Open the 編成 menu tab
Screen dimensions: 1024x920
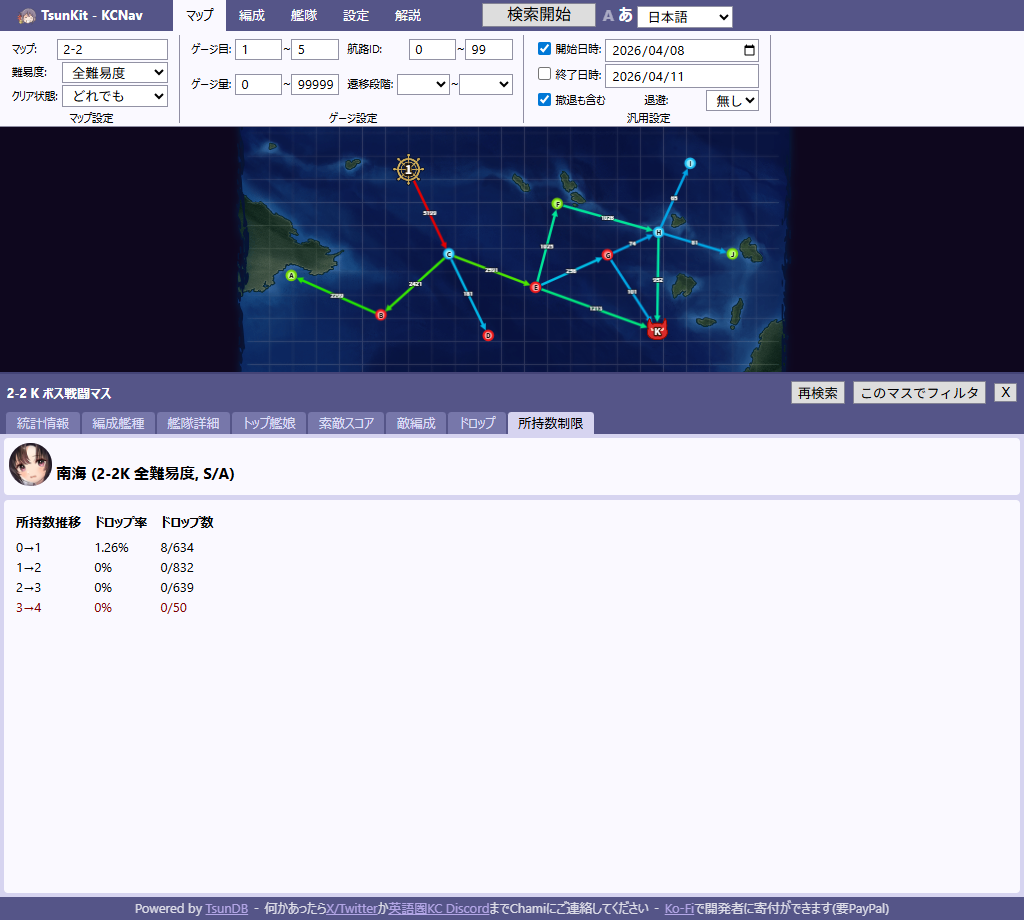tap(252, 15)
